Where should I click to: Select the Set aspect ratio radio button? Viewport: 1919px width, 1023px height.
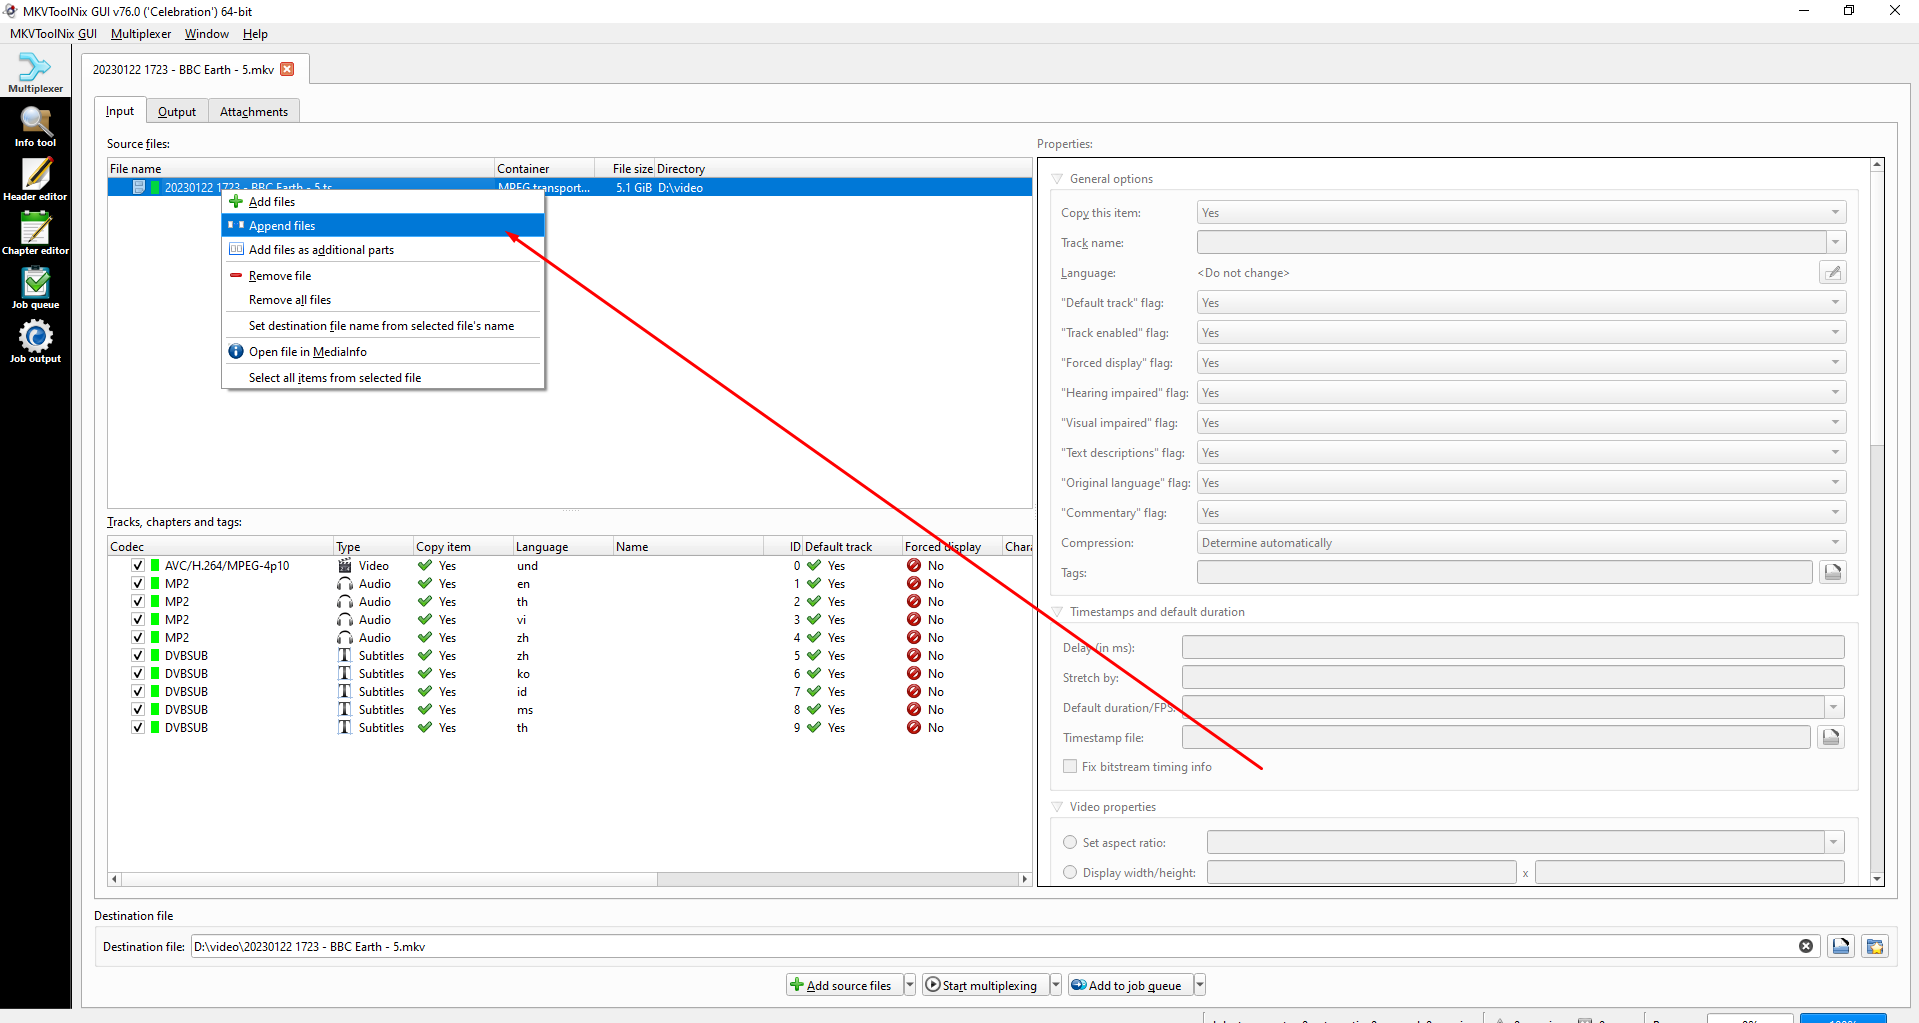coord(1070,842)
